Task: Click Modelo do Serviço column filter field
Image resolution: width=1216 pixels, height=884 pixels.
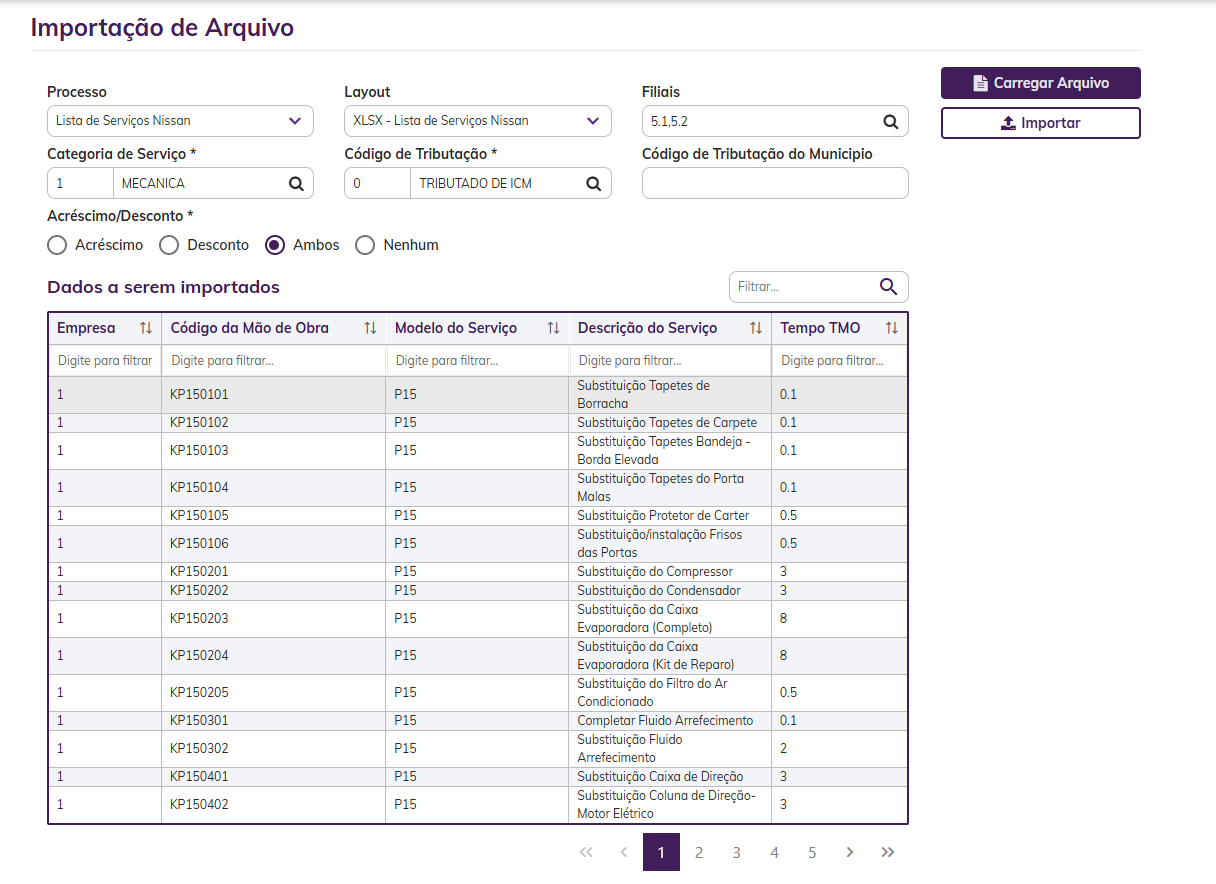Action: tap(477, 360)
